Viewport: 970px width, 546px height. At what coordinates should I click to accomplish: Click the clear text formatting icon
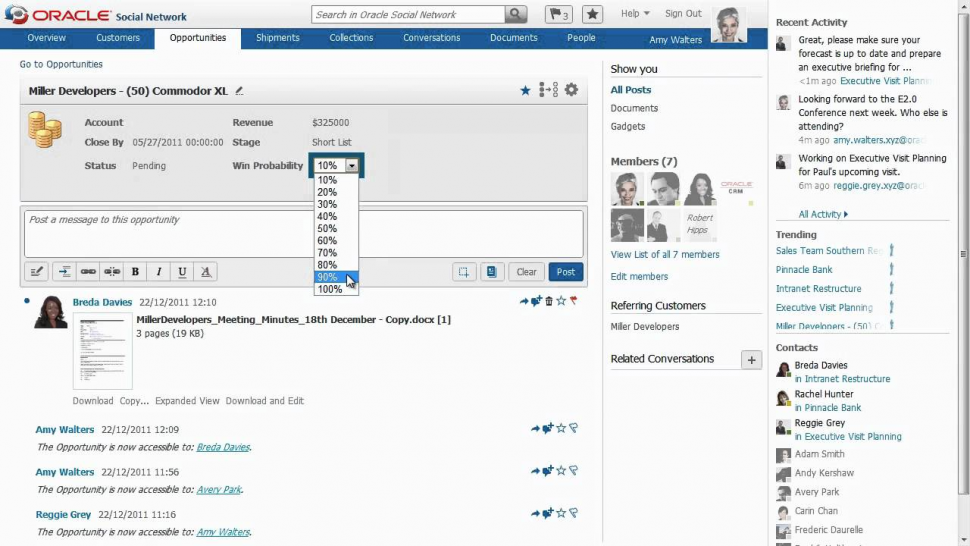pyautogui.click(x=205, y=271)
